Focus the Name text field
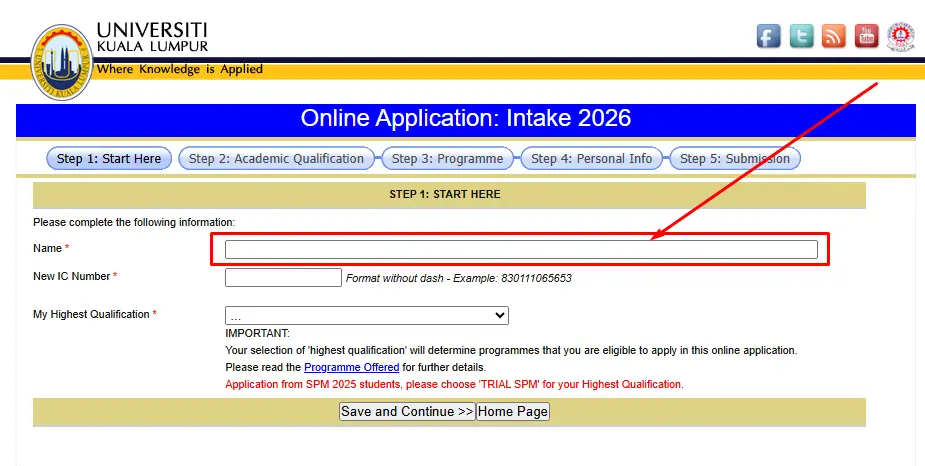Image resolution: width=925 pixels, height=466 pixels. 521,250
